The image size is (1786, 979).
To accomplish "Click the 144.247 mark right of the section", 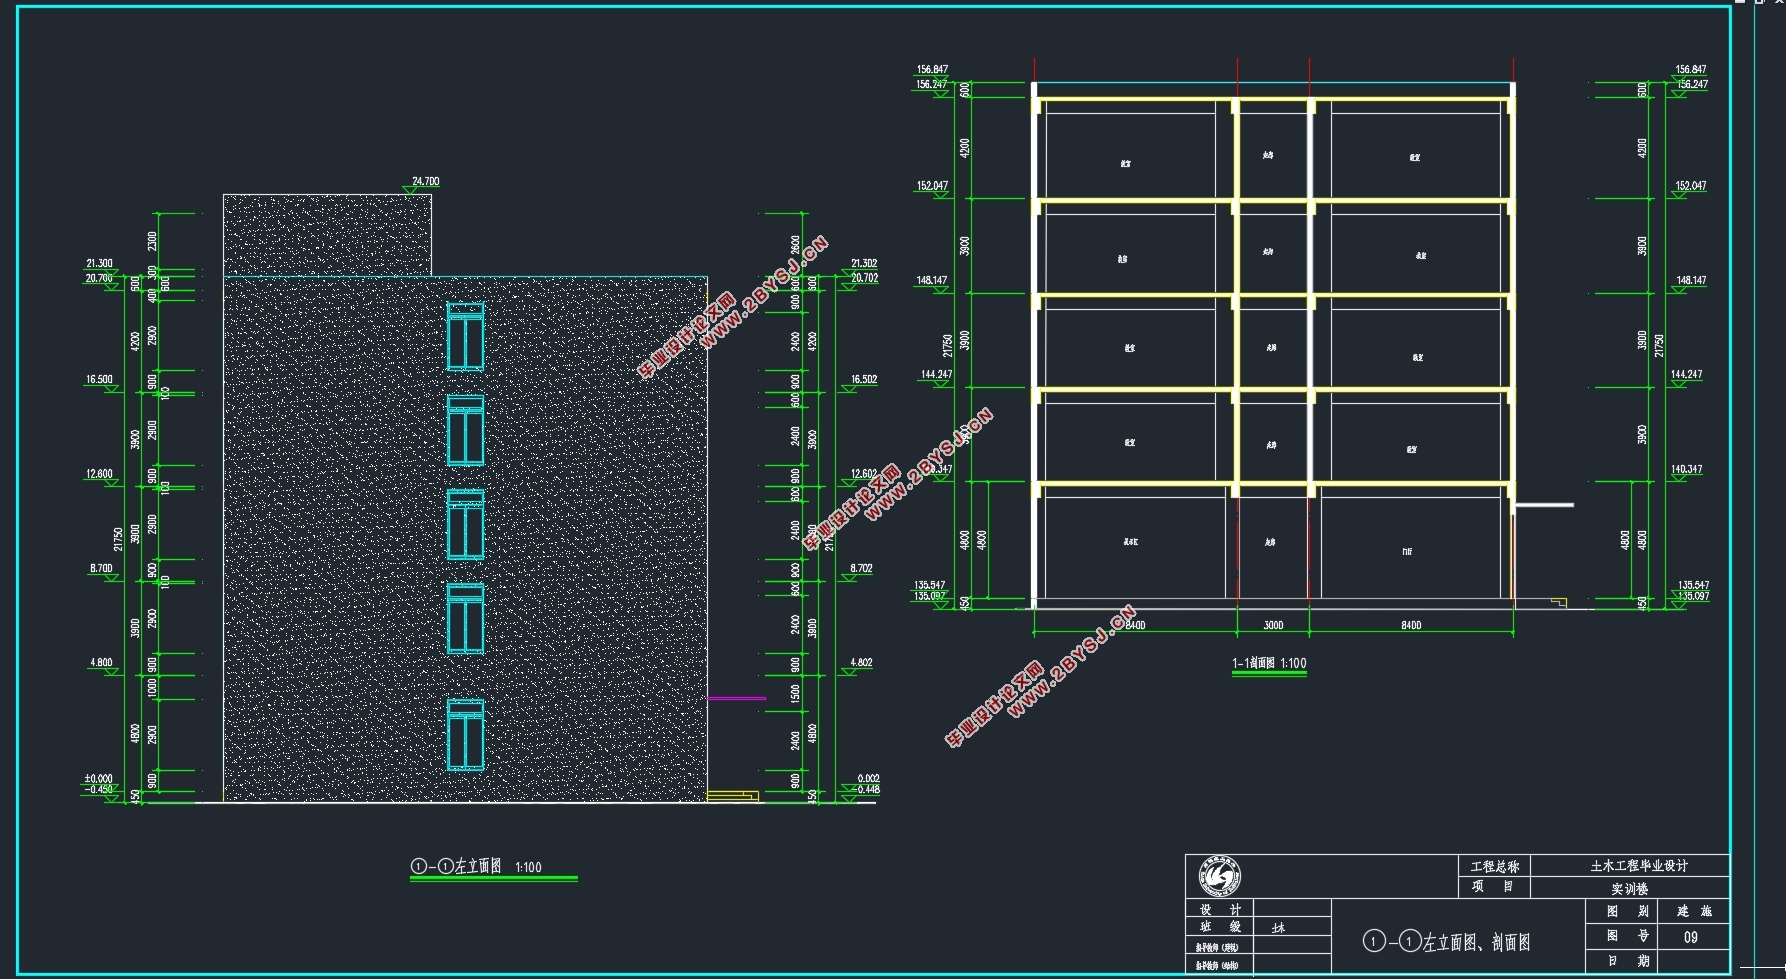I will click(1686, 374).
